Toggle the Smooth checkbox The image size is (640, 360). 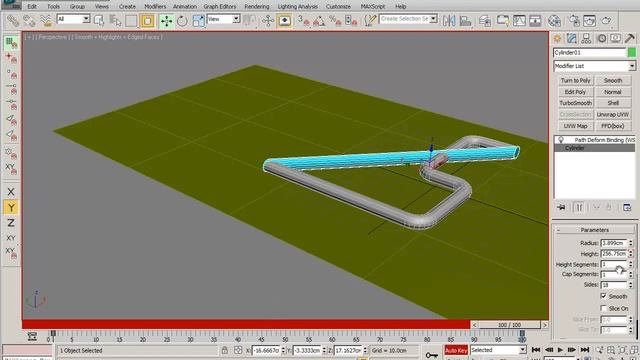(x=603, y=296)
